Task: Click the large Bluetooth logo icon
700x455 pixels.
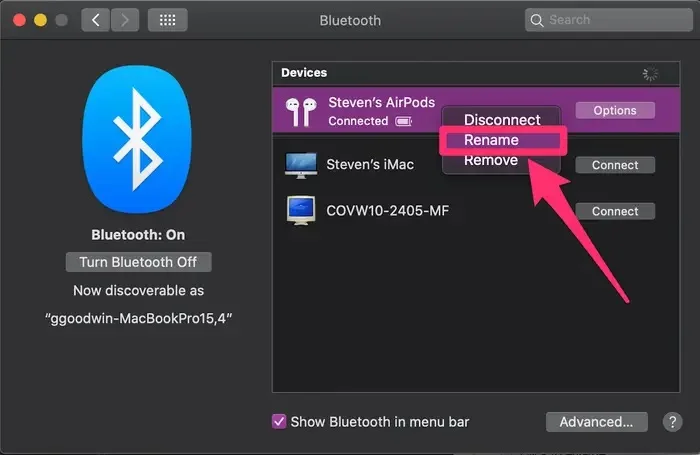Action: [138, 137]
